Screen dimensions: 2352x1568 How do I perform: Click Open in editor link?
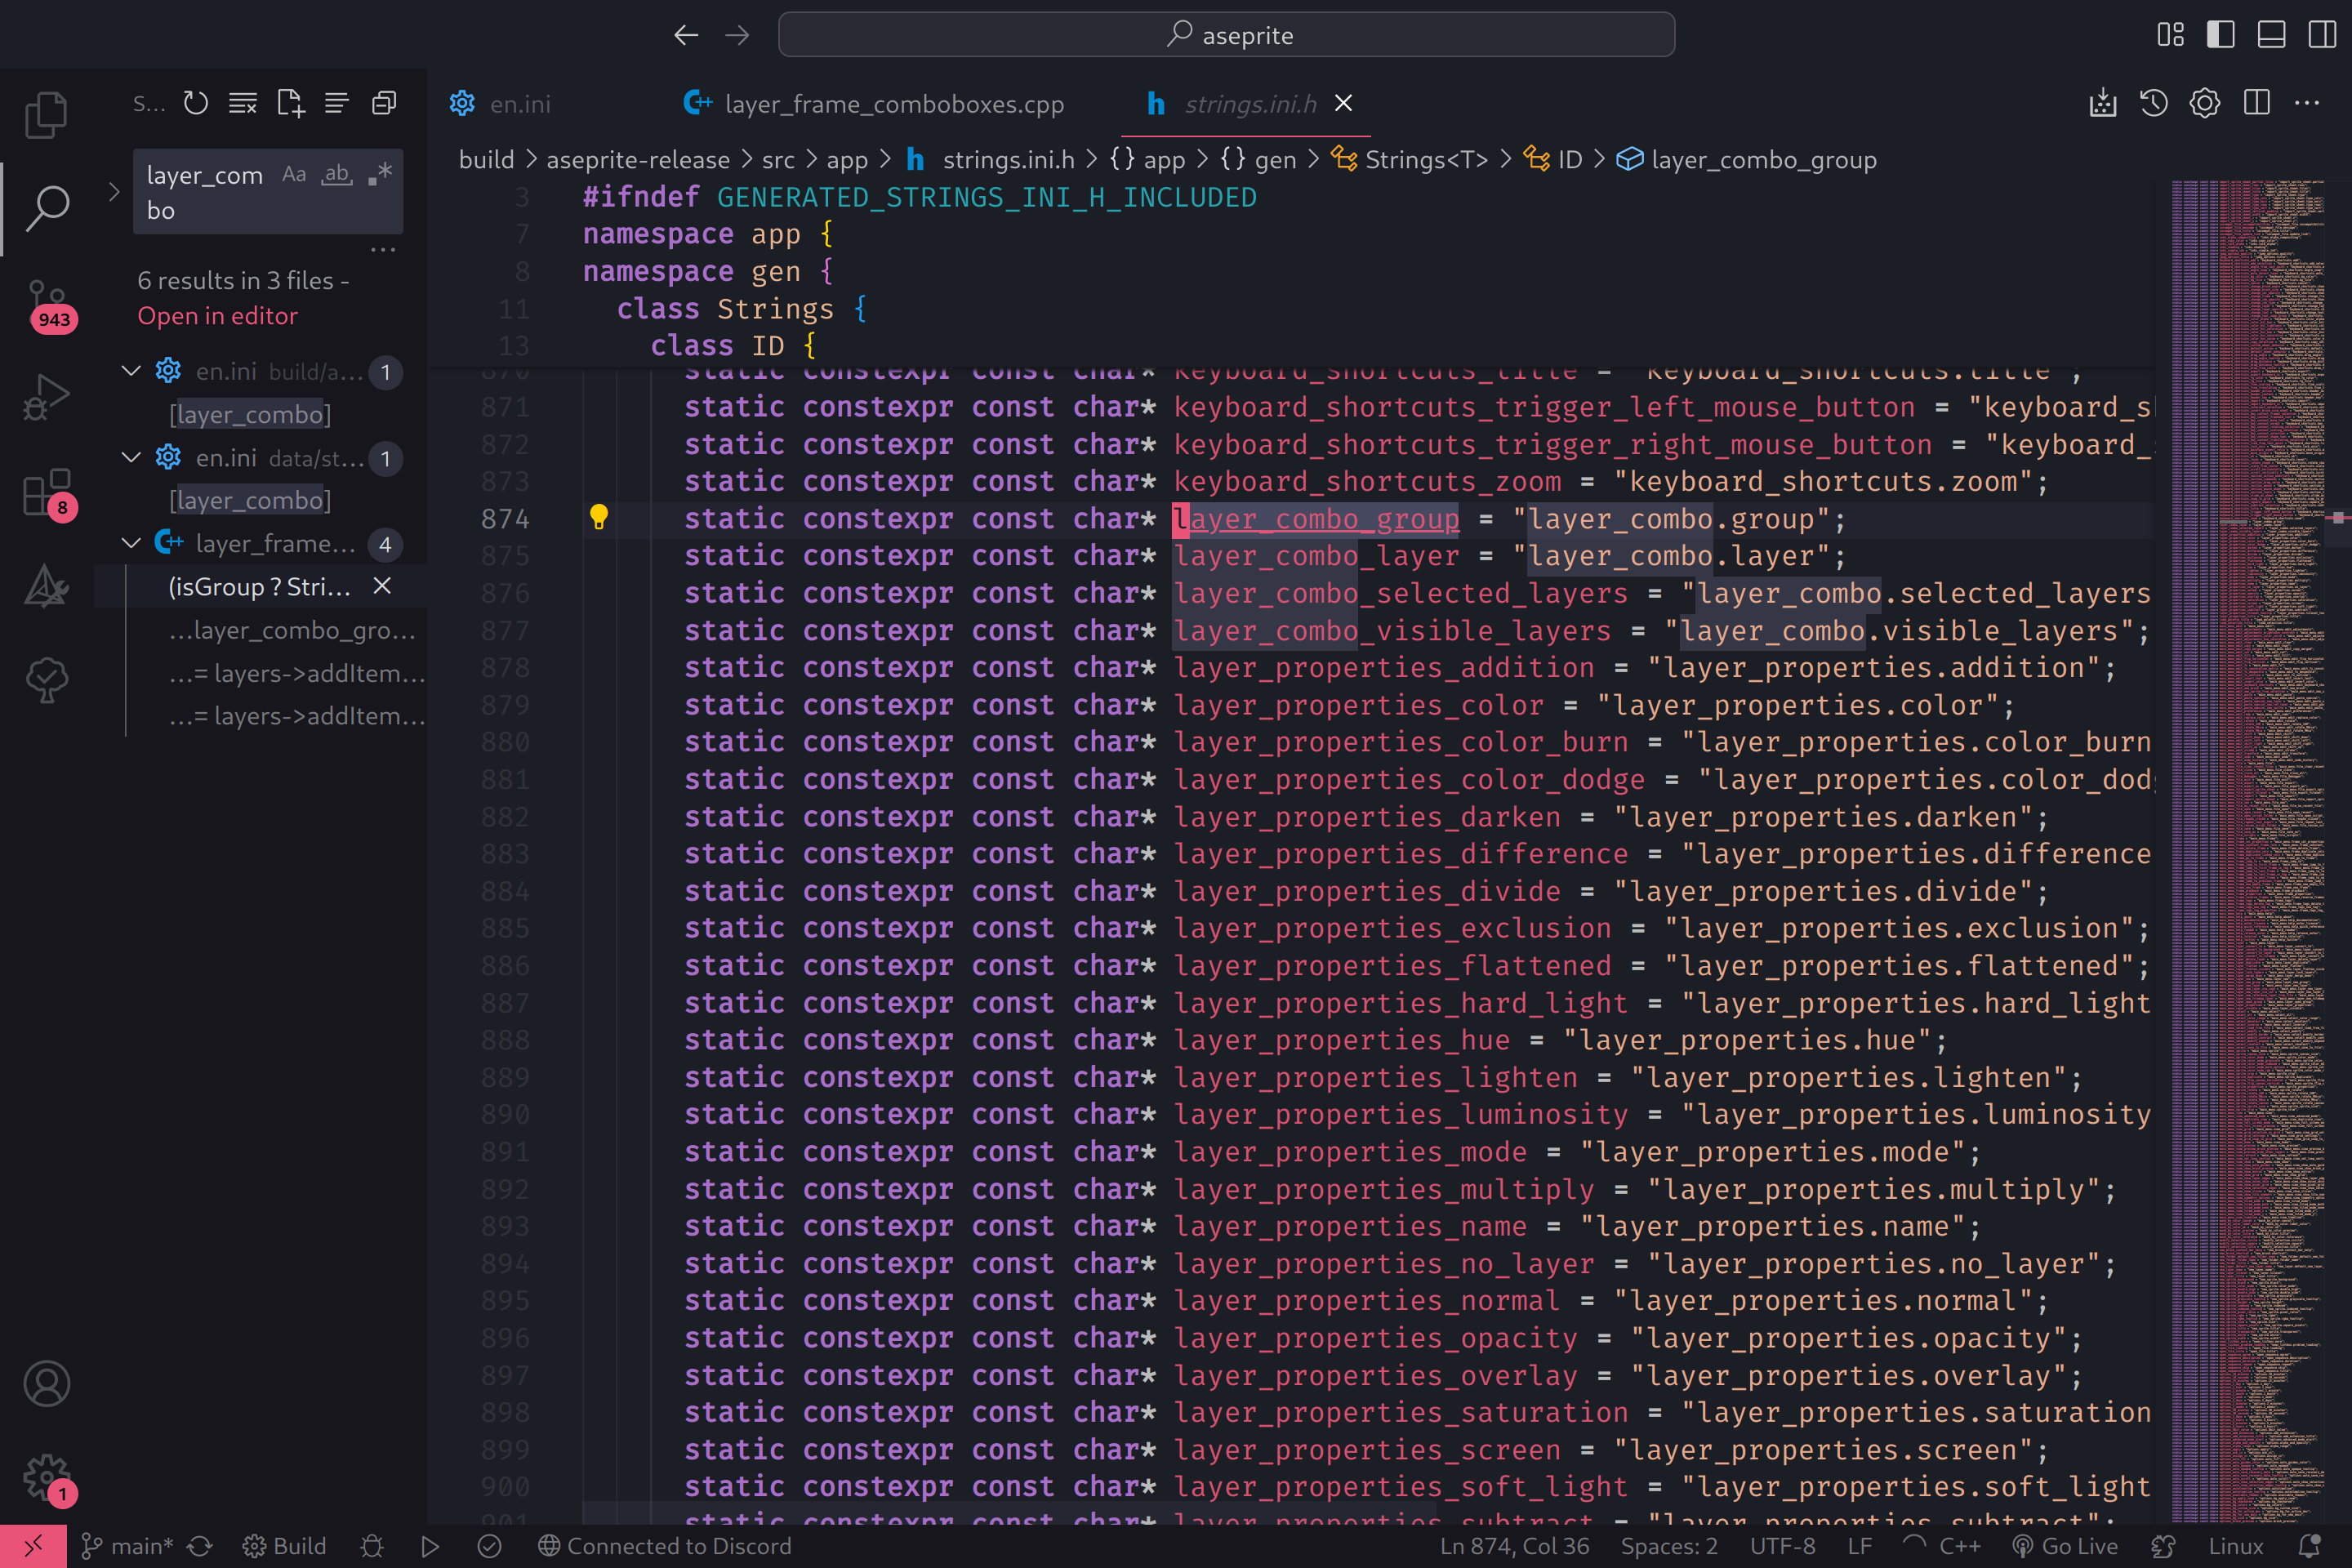pyautogui.click(x=217, y=316)
